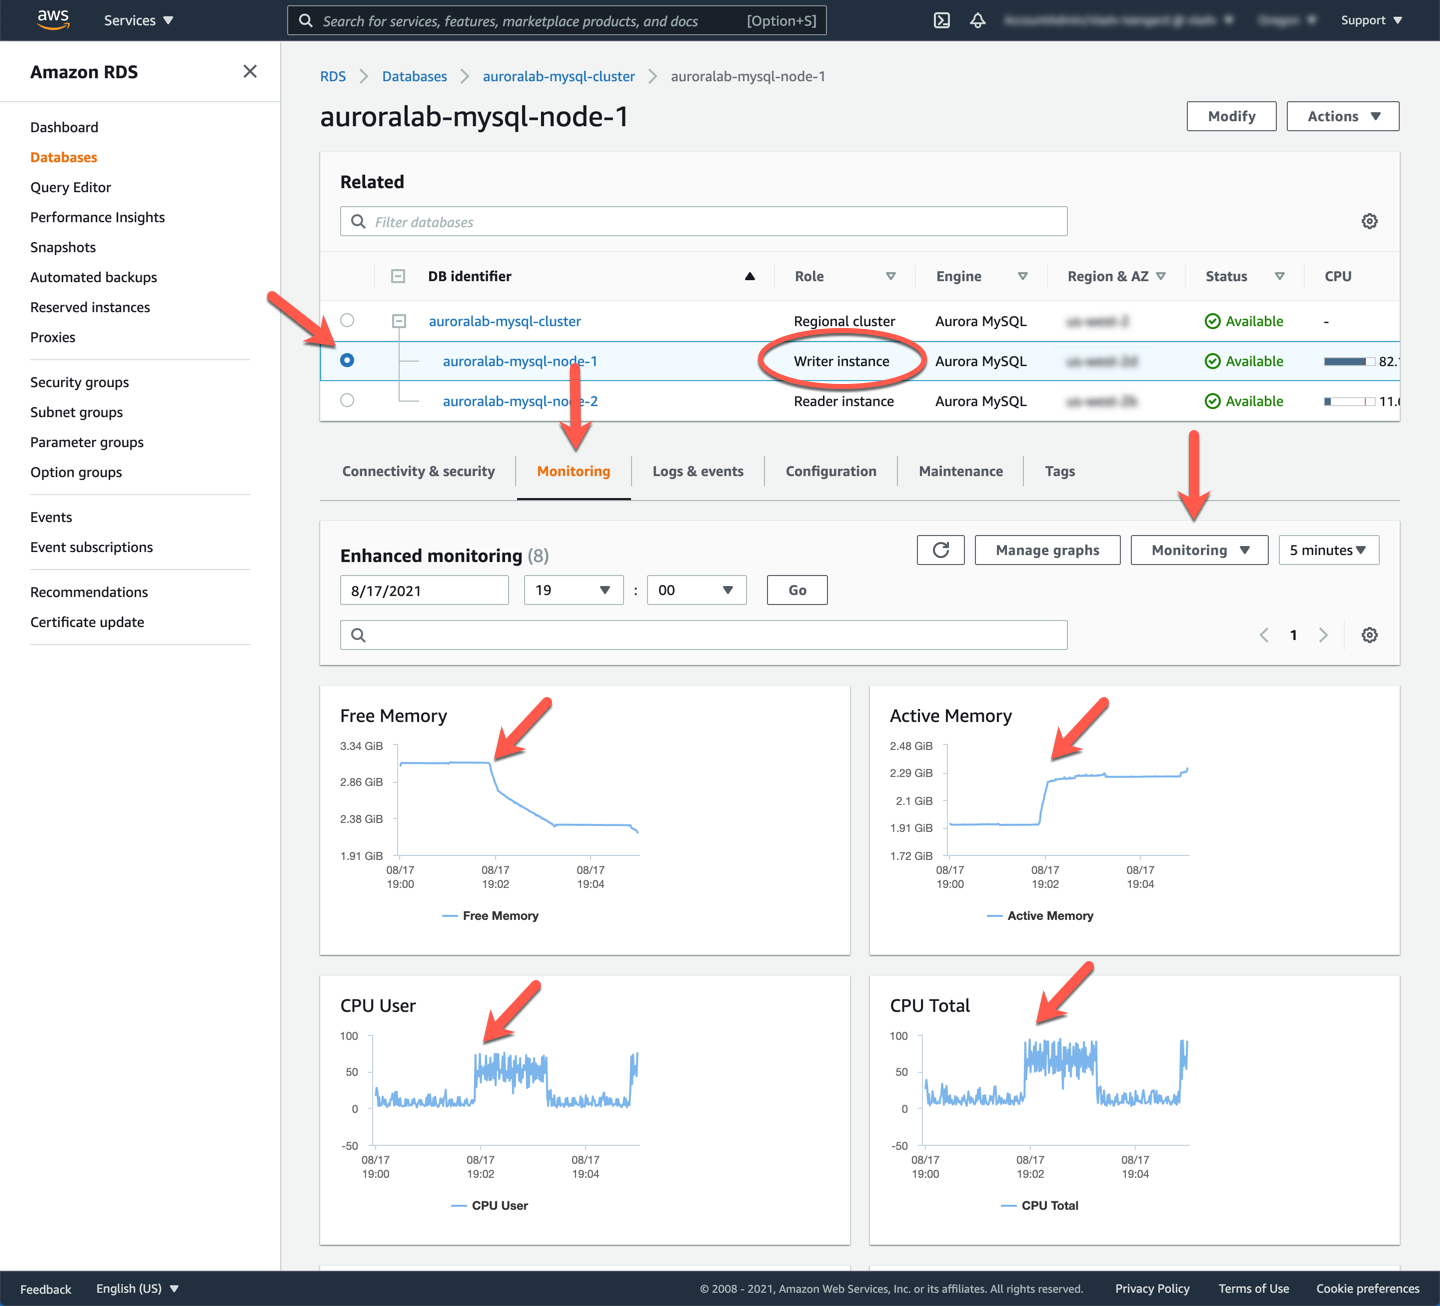The height and width of the screenshot is (1306, 1440).
Task: Select the auroralab-mysql-cluster radio button
Action: pyautogui.click(x=347, y=321)
